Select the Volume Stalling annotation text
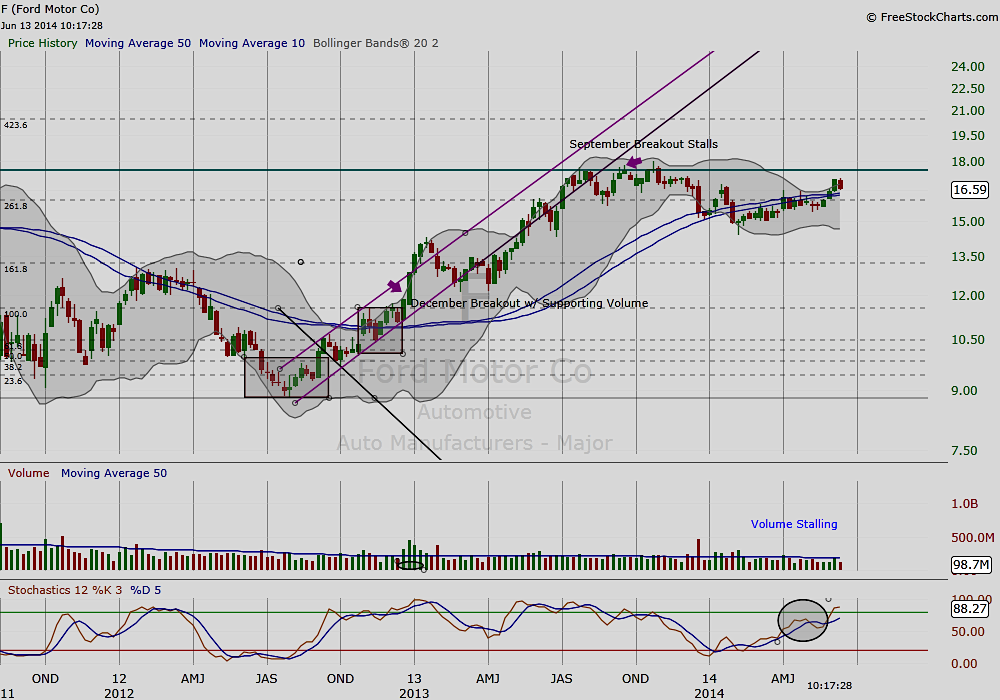Viewport: 1000px width, 700px height. click(x=794, y=524)
